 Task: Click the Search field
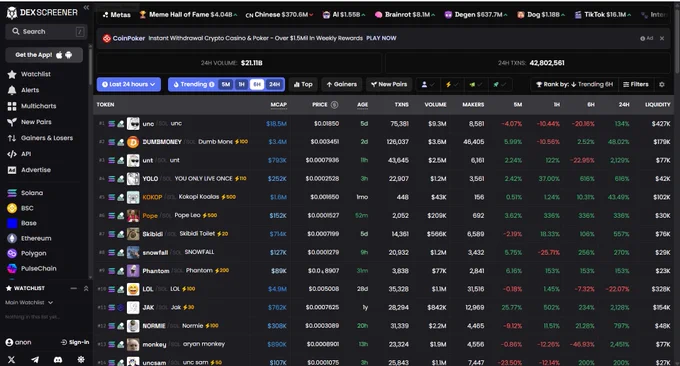tap(46, 32)
